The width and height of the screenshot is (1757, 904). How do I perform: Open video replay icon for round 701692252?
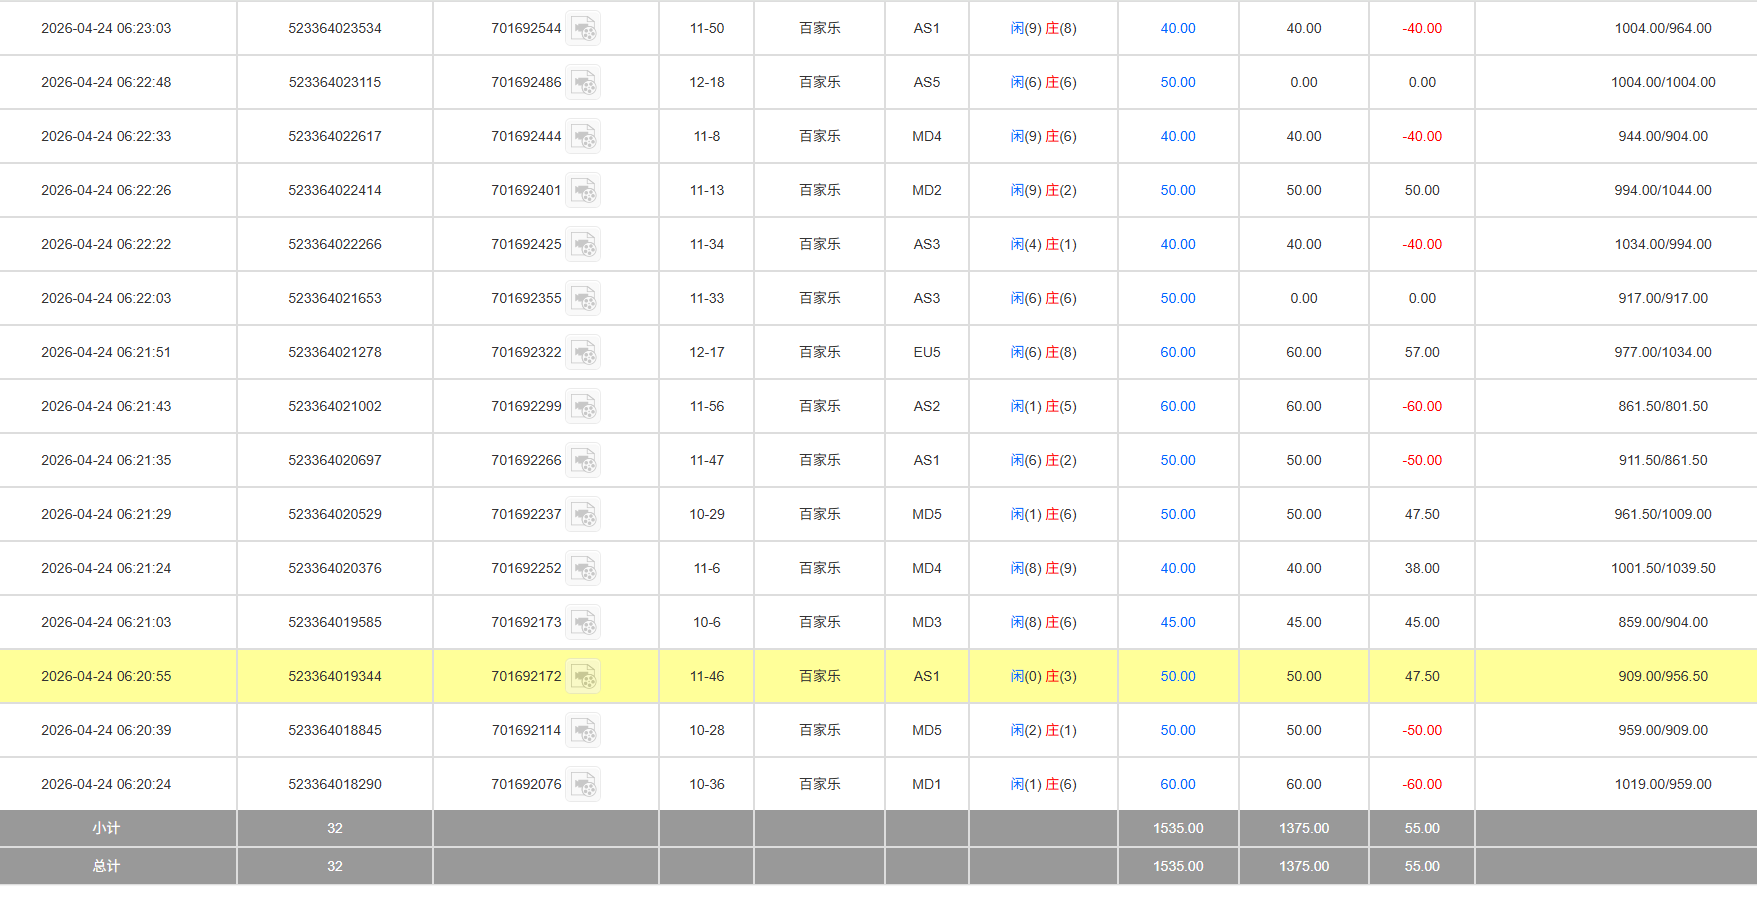[584, 569]
